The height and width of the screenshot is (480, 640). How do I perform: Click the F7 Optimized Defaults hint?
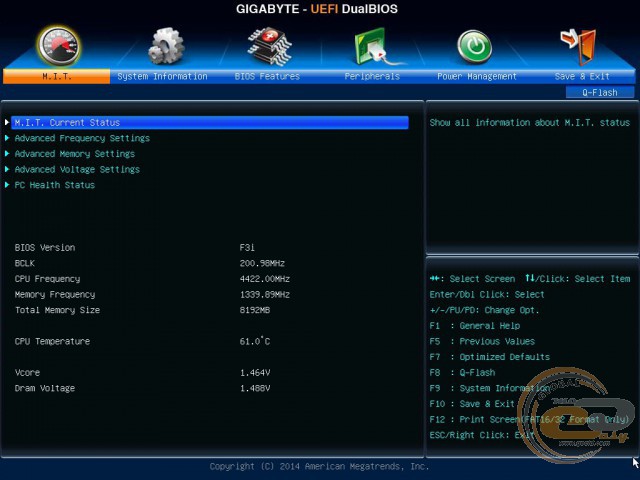pos(490,357)
